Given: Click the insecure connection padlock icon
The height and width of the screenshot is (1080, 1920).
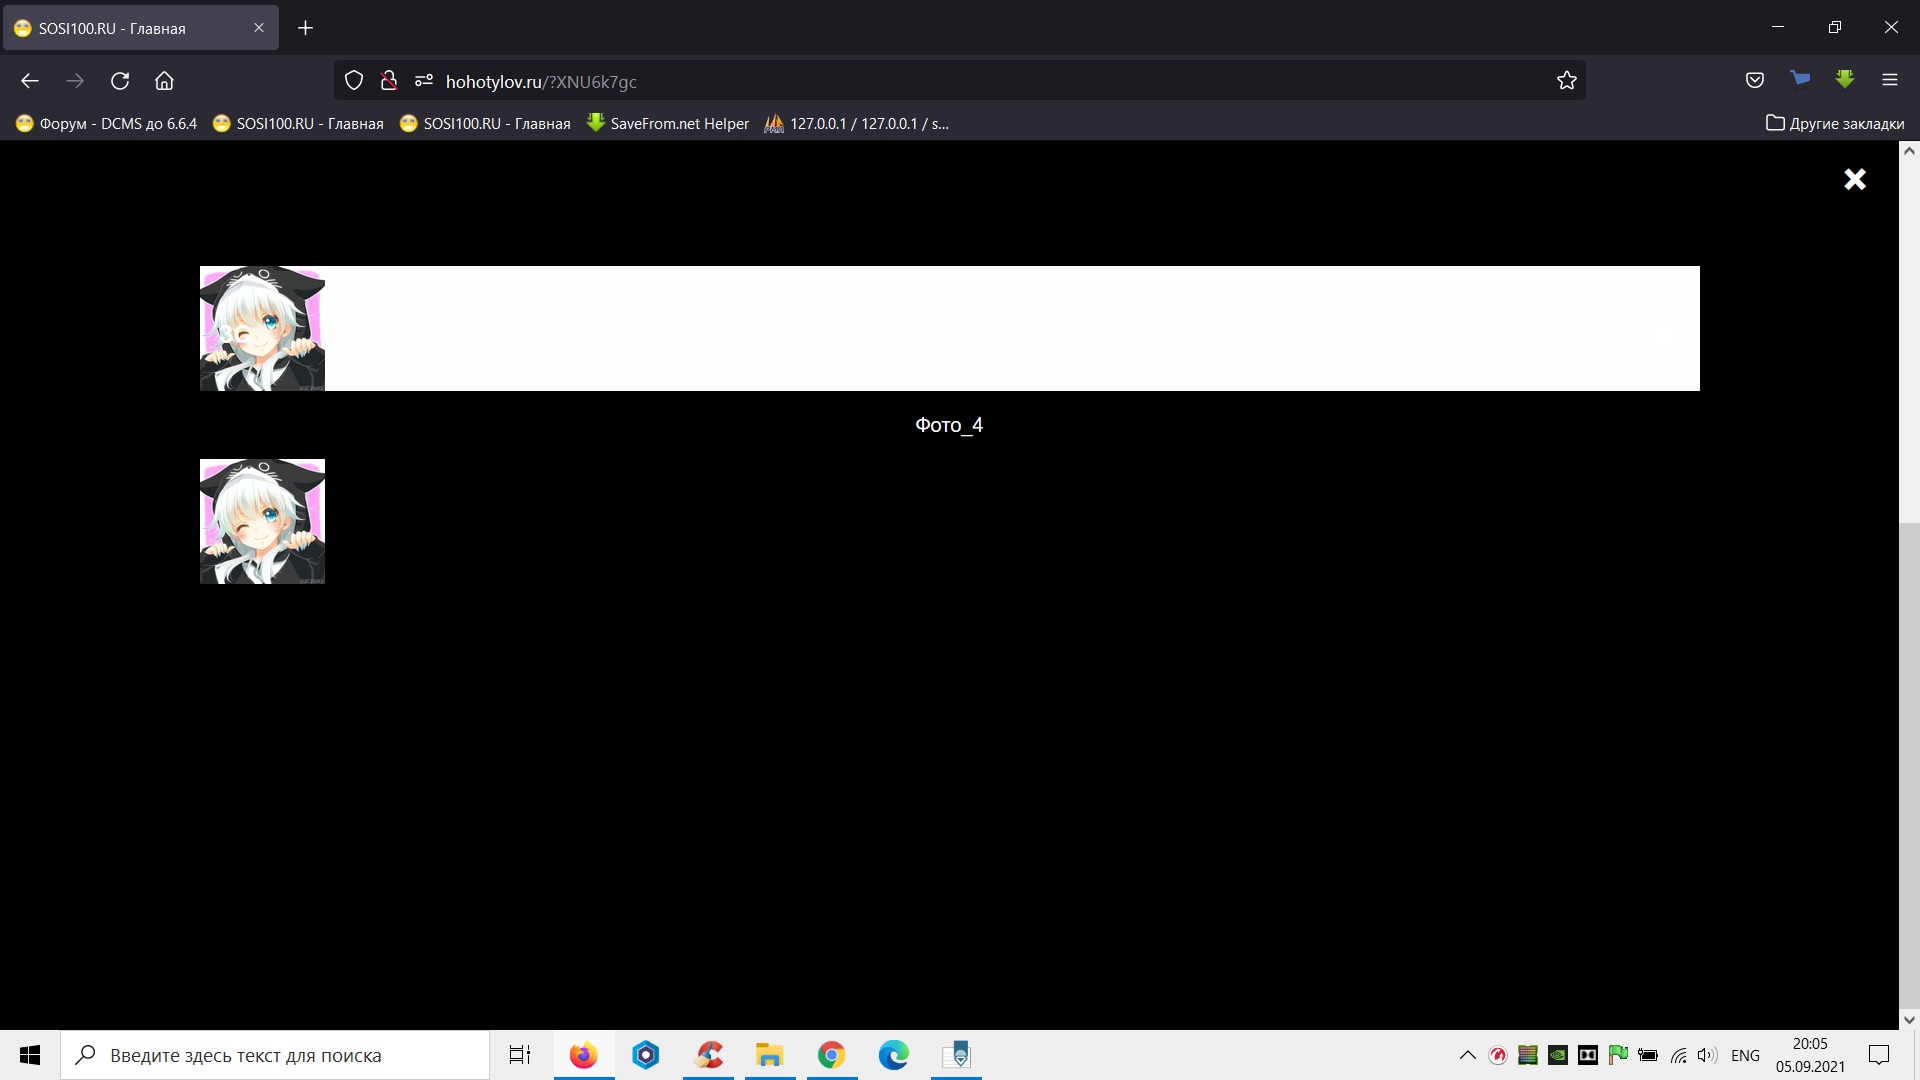Looking at the screenshot, I should [x=389, y=81].
